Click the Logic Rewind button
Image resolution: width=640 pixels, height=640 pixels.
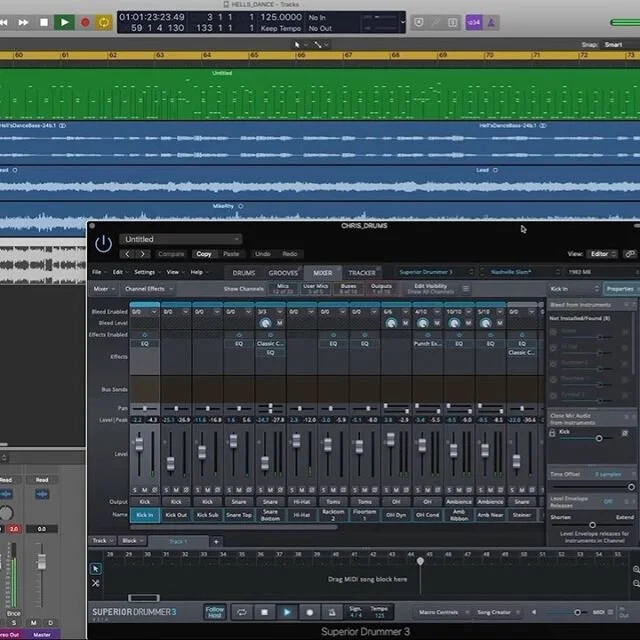tap(4, 22)
